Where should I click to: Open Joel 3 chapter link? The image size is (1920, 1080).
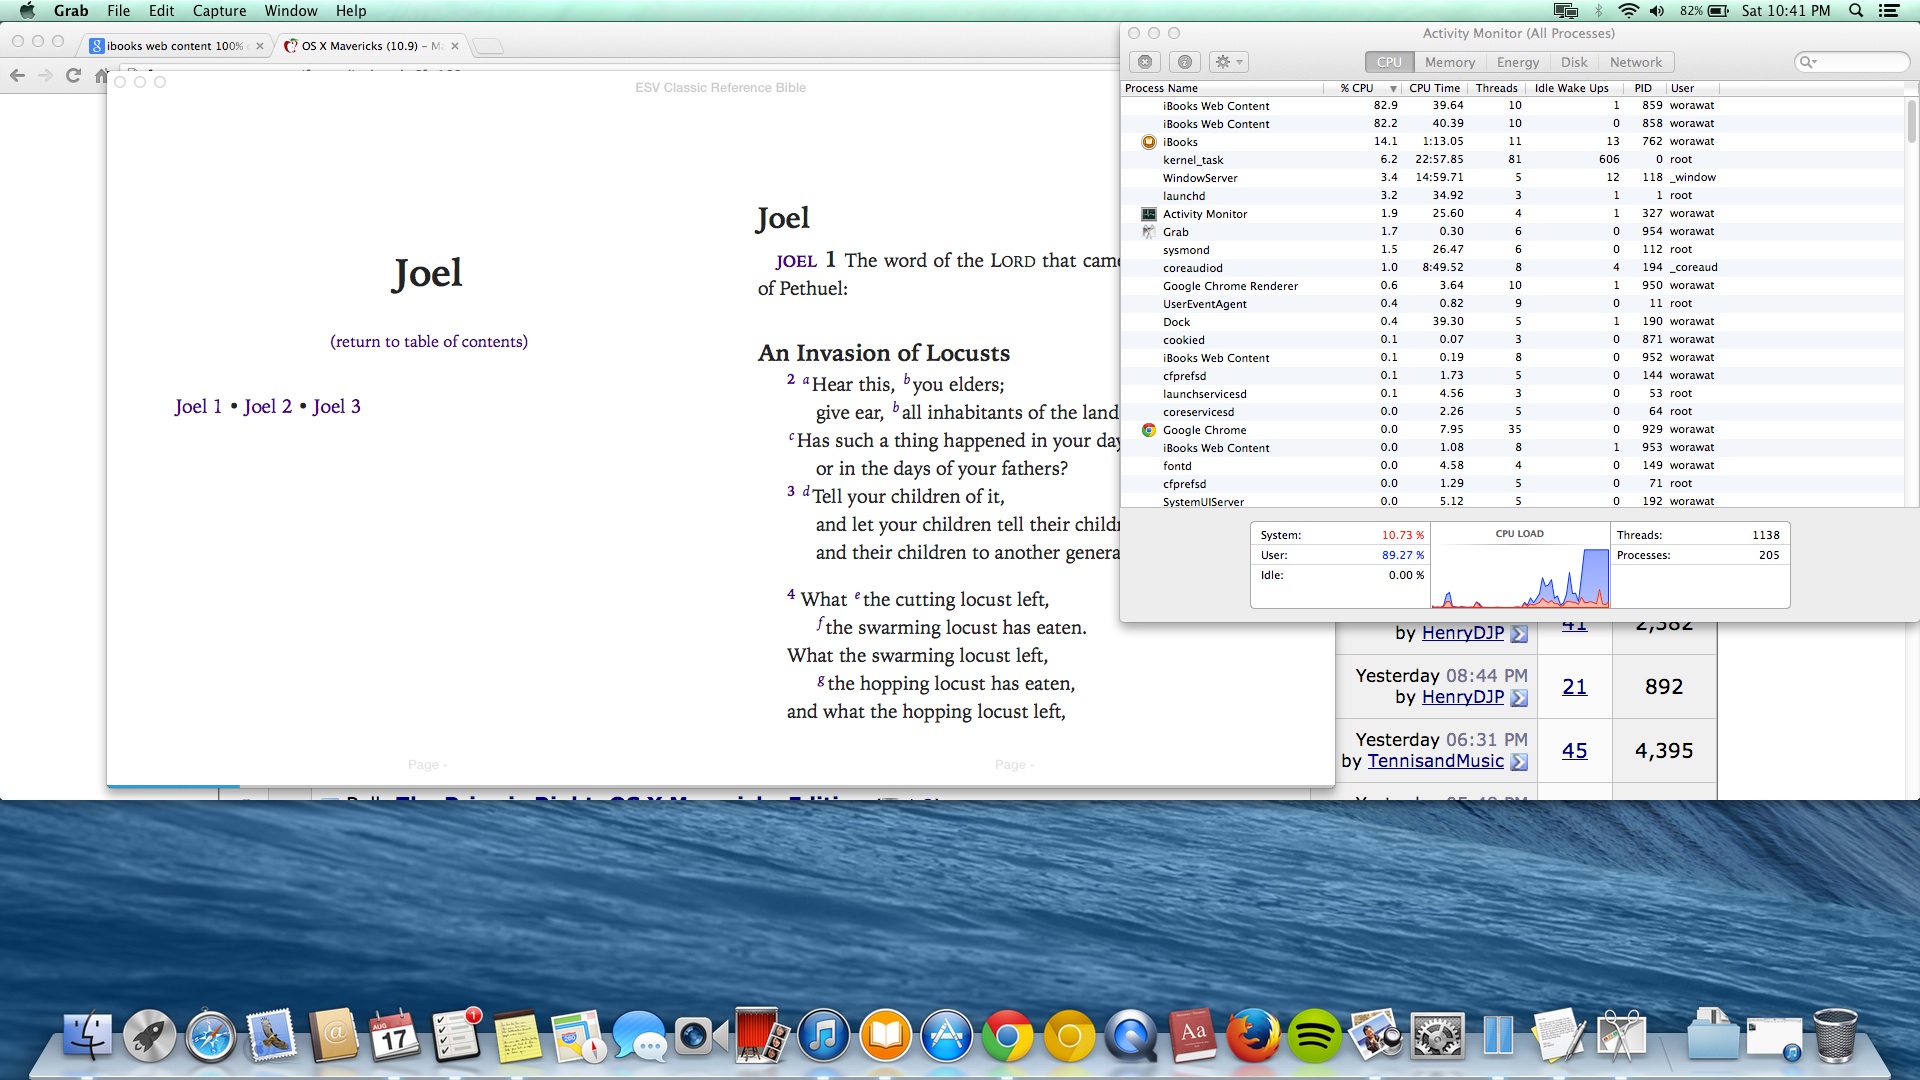pyautogui.click(x=336, y=406)
